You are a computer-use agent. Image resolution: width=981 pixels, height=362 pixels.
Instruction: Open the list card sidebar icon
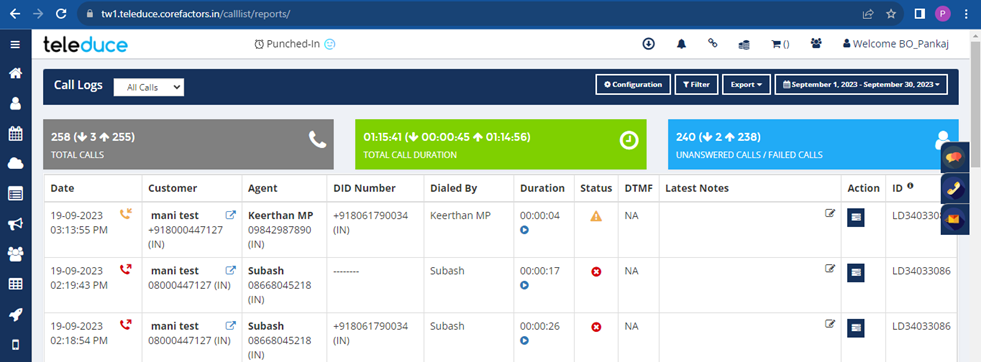tap(15, 194)
